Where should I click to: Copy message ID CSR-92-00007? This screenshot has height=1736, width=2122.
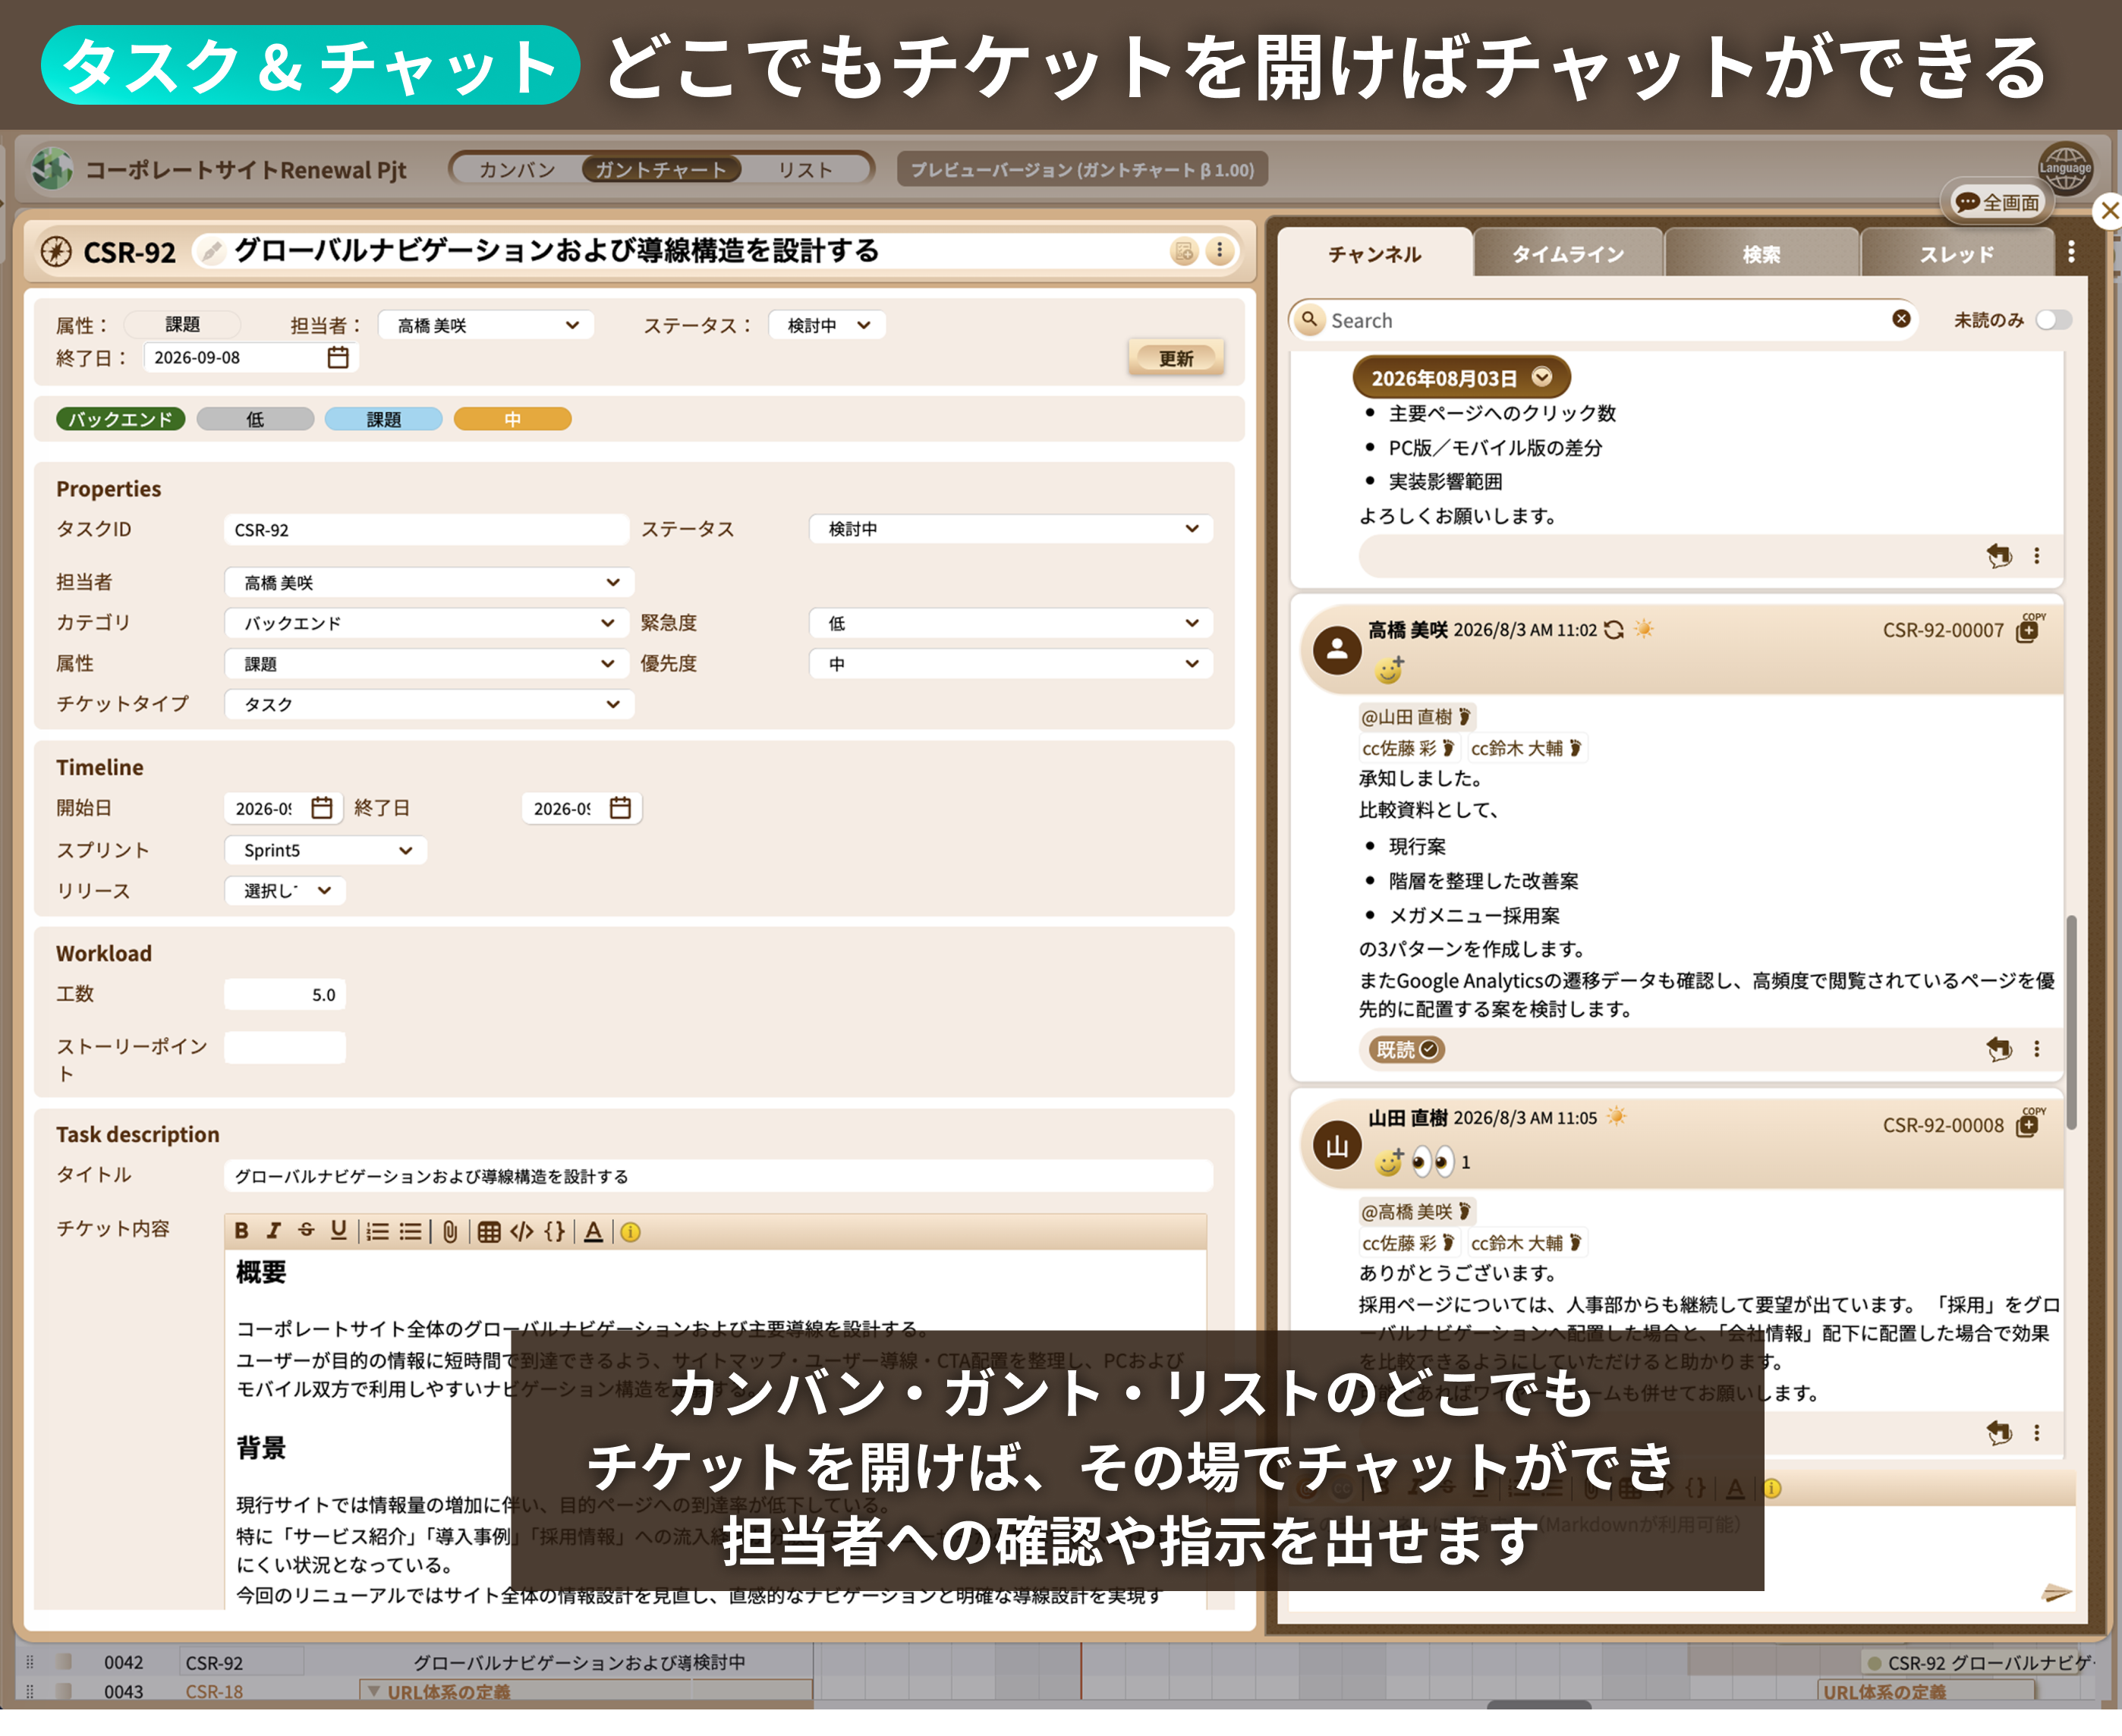[x=2028, y=629]
